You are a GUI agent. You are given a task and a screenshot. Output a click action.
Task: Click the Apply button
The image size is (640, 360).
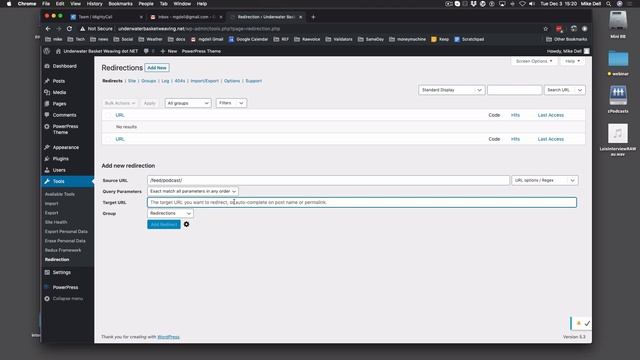149,103
